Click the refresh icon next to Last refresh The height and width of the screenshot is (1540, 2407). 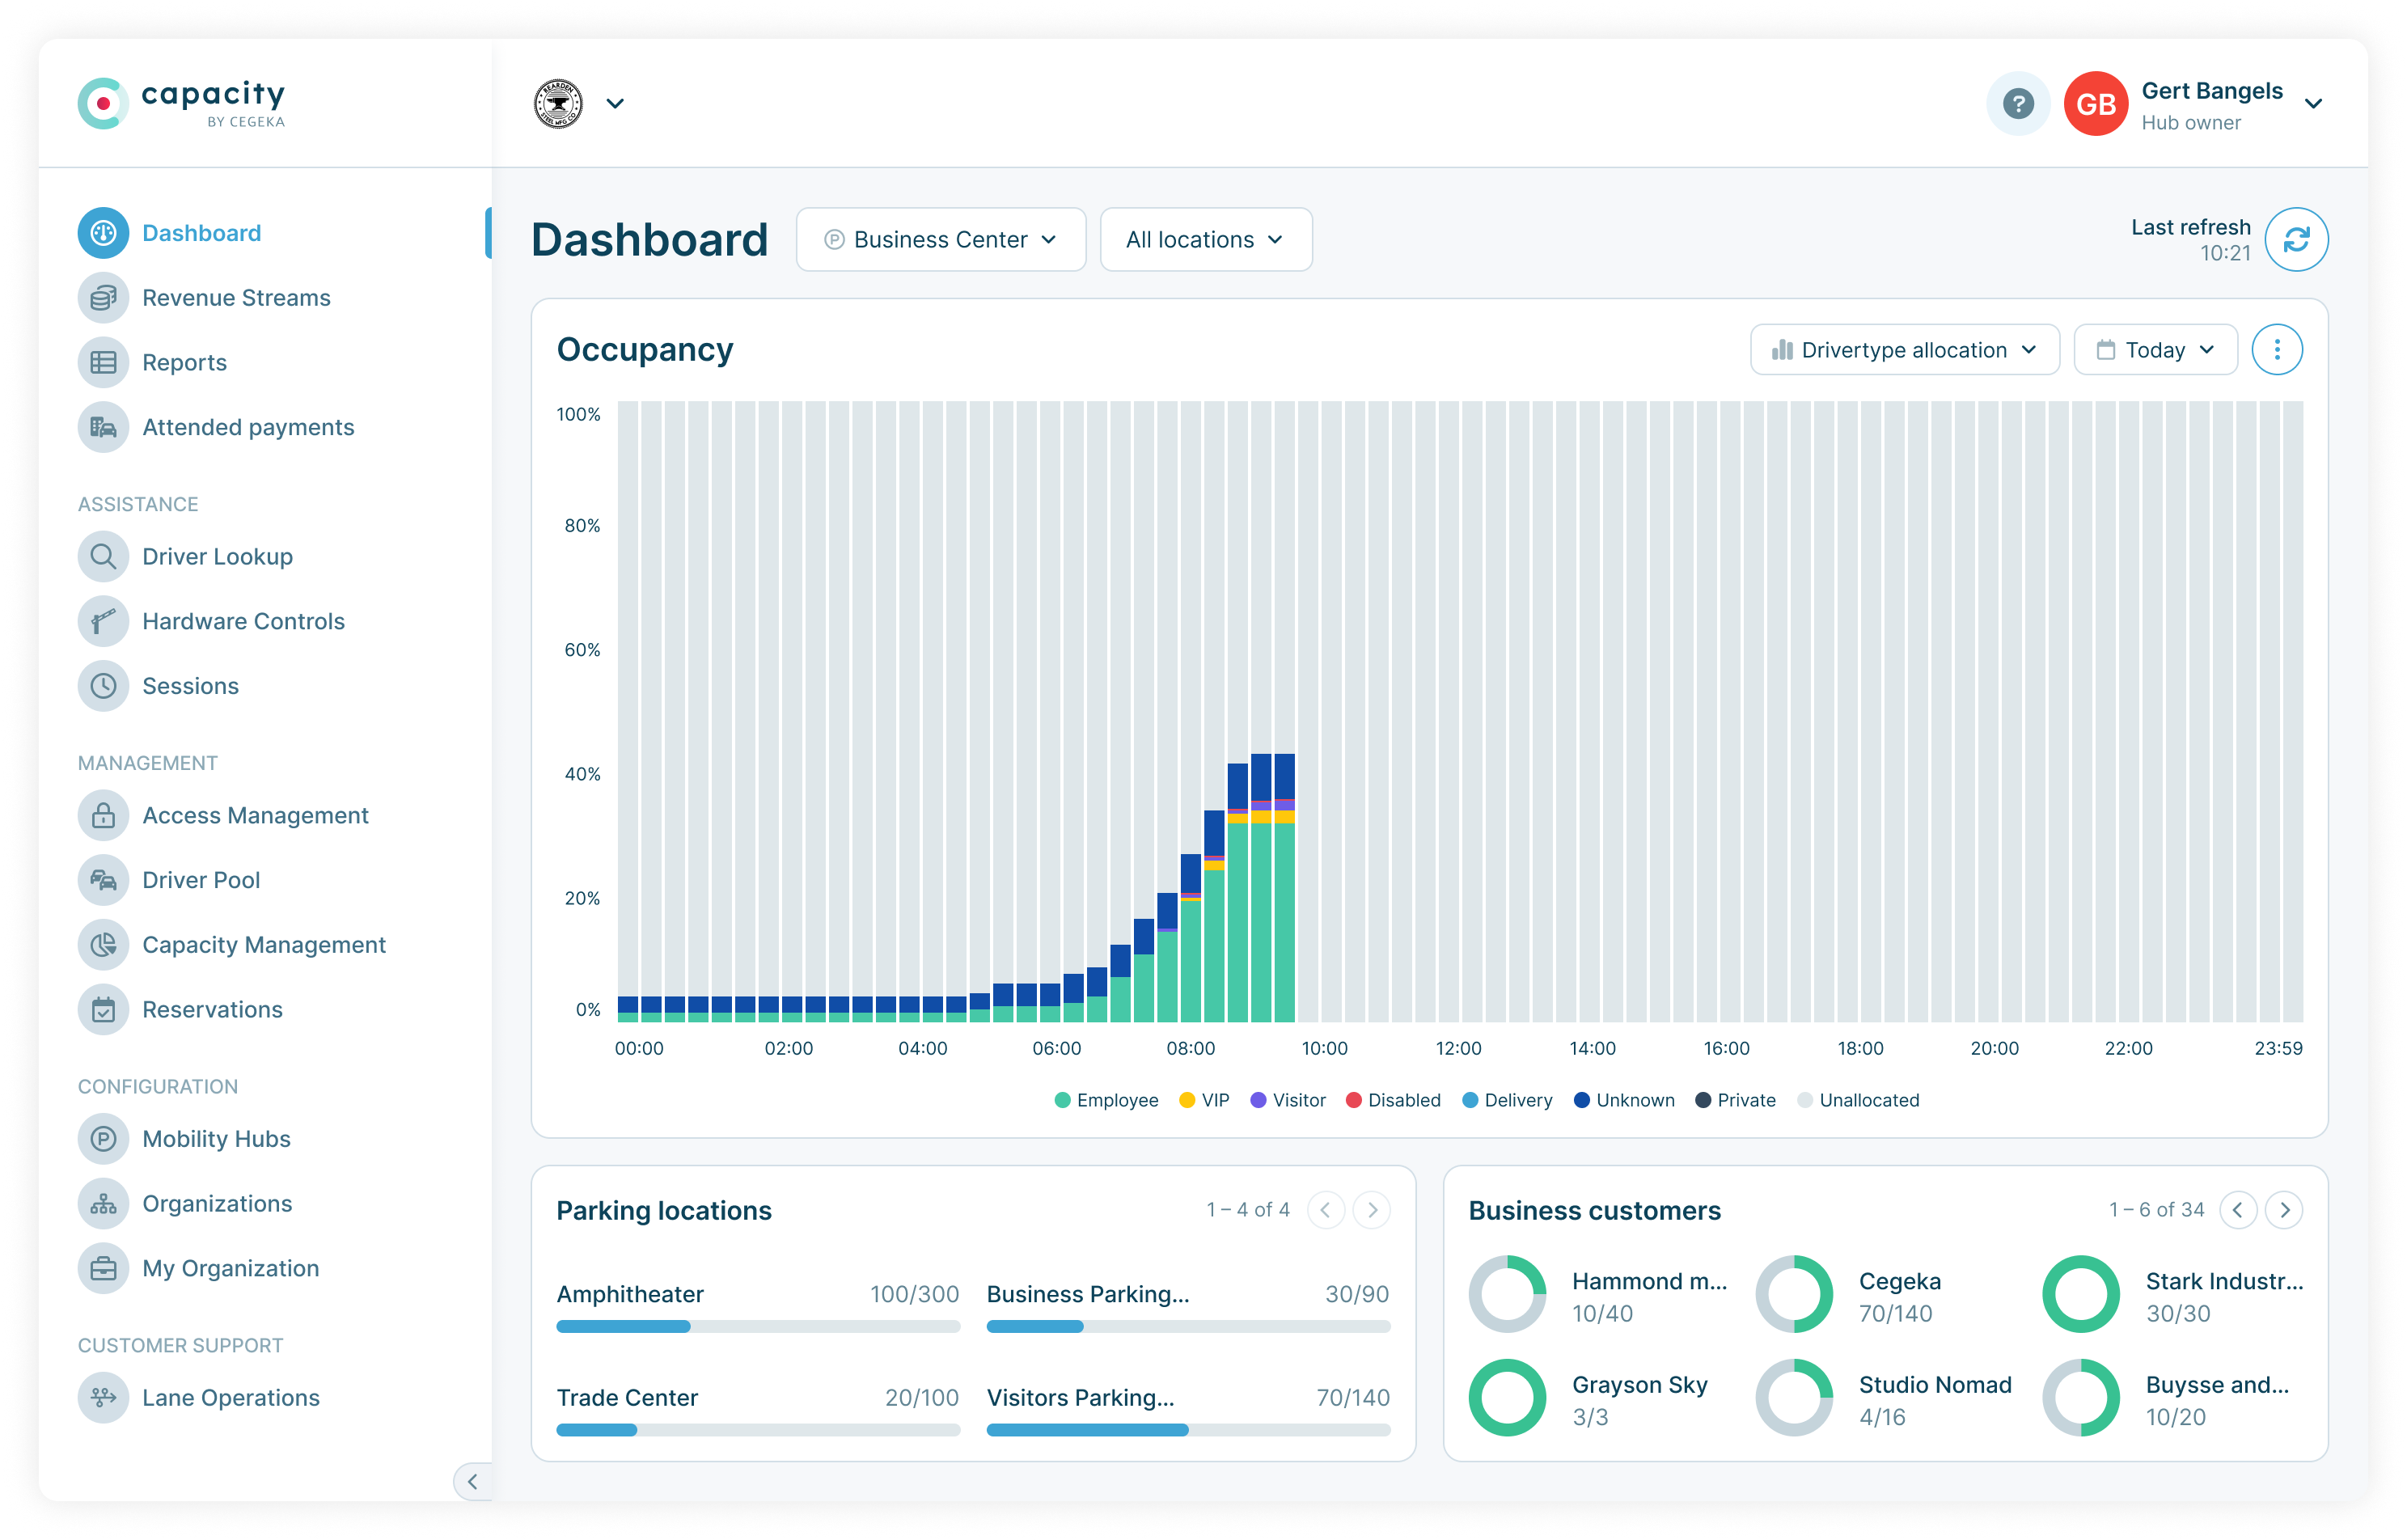(x=2295, y=239)
